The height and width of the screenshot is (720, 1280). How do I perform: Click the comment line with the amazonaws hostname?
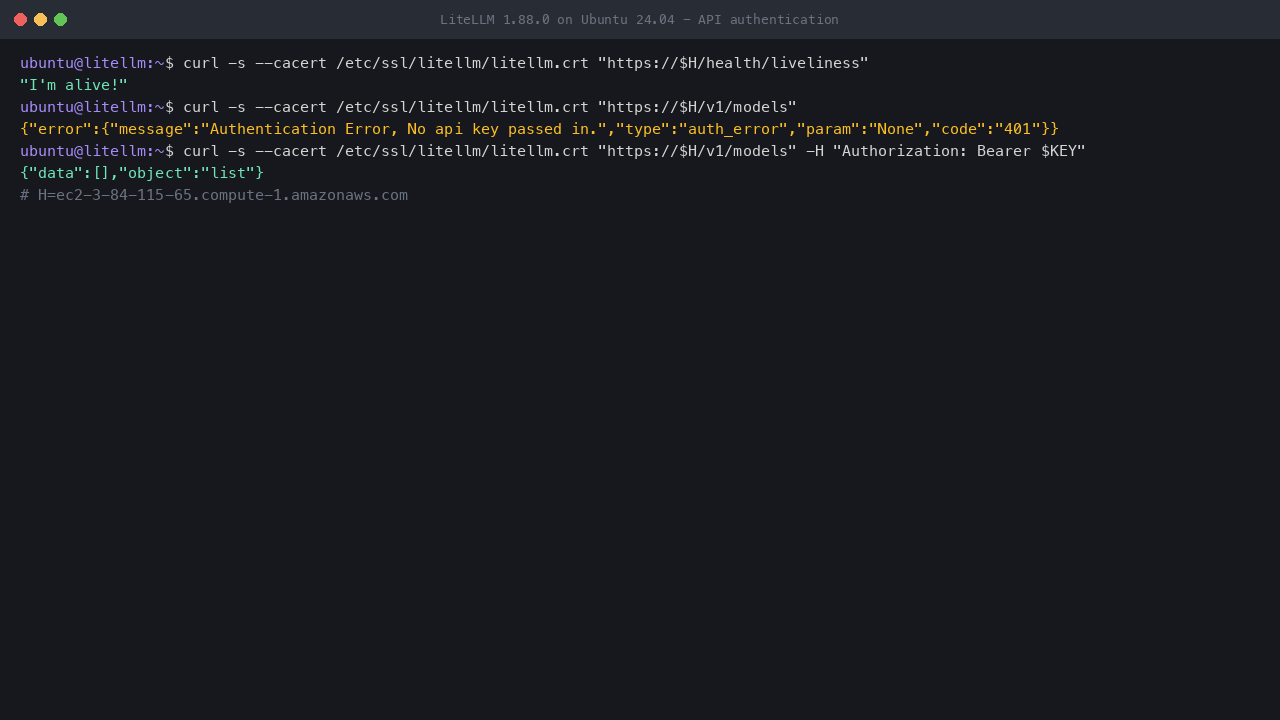click(x=214, y=195)
